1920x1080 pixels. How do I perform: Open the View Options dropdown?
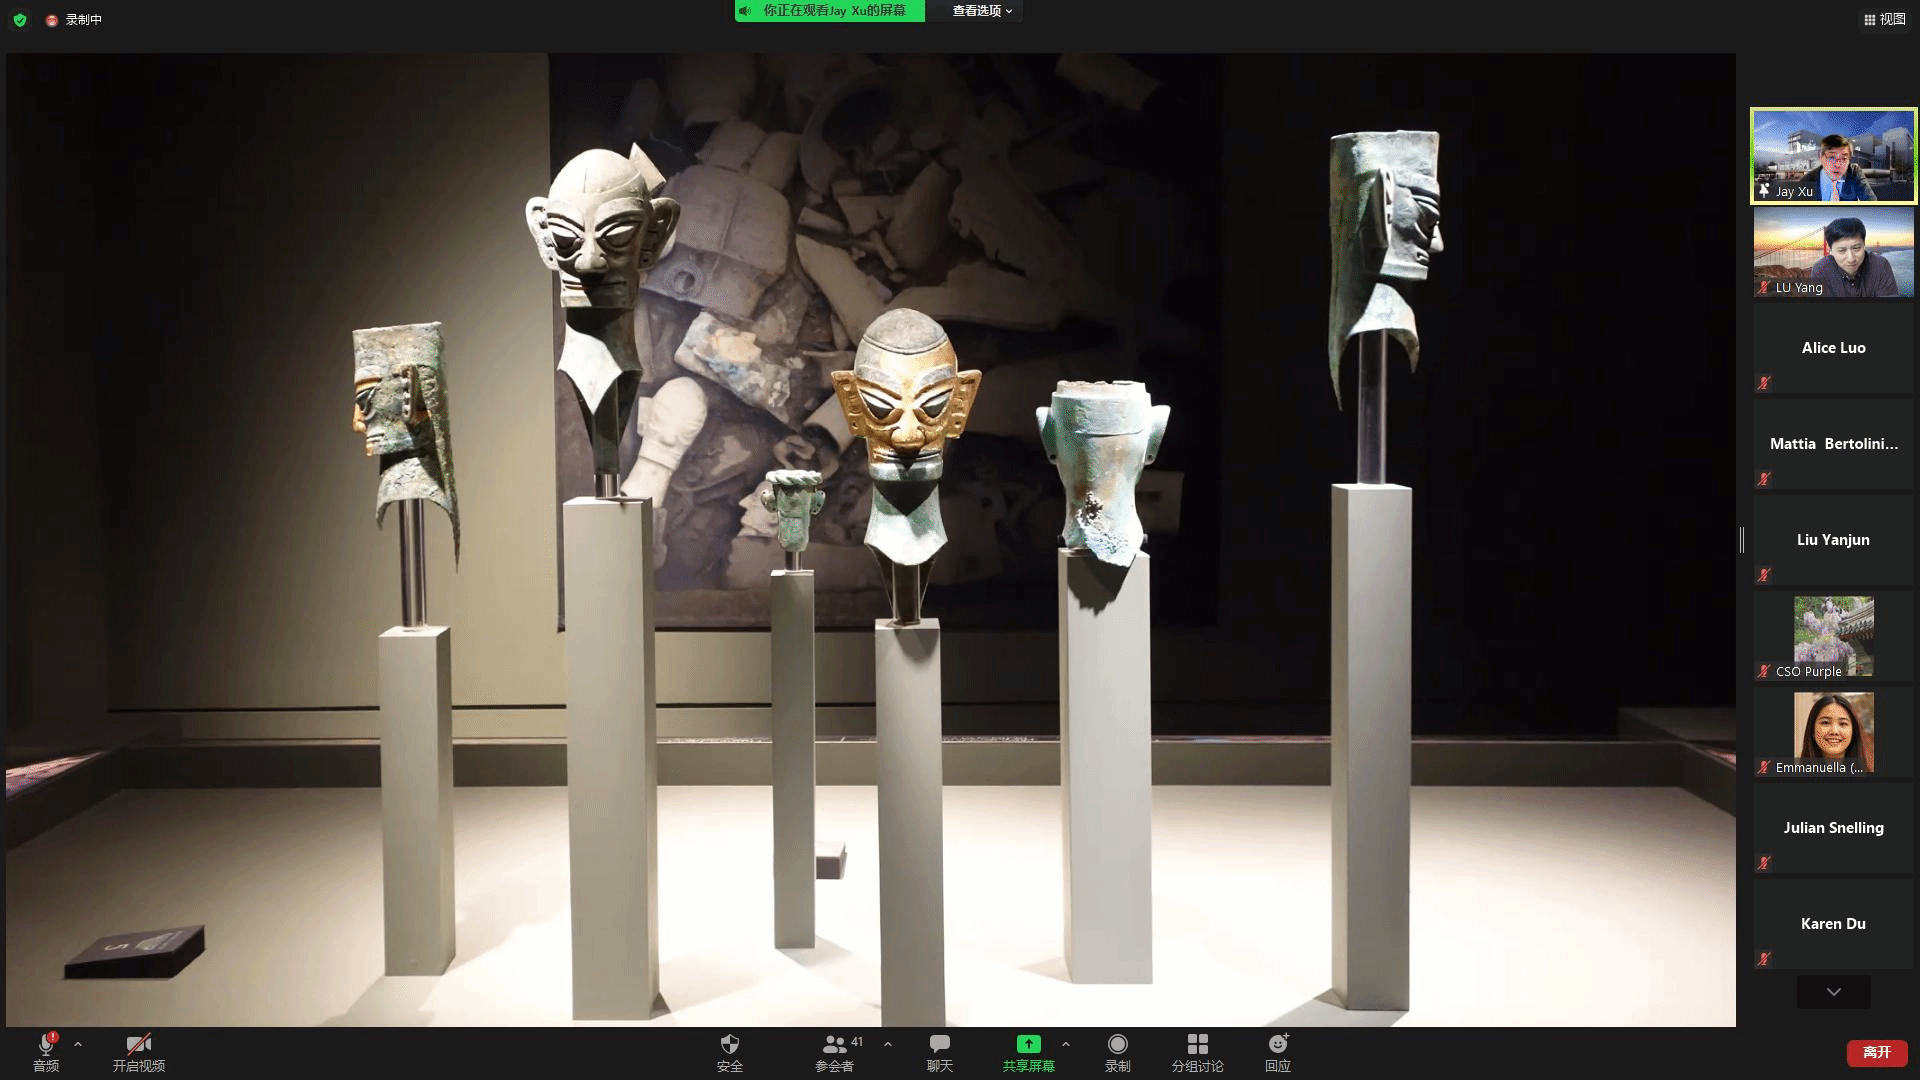982,11
